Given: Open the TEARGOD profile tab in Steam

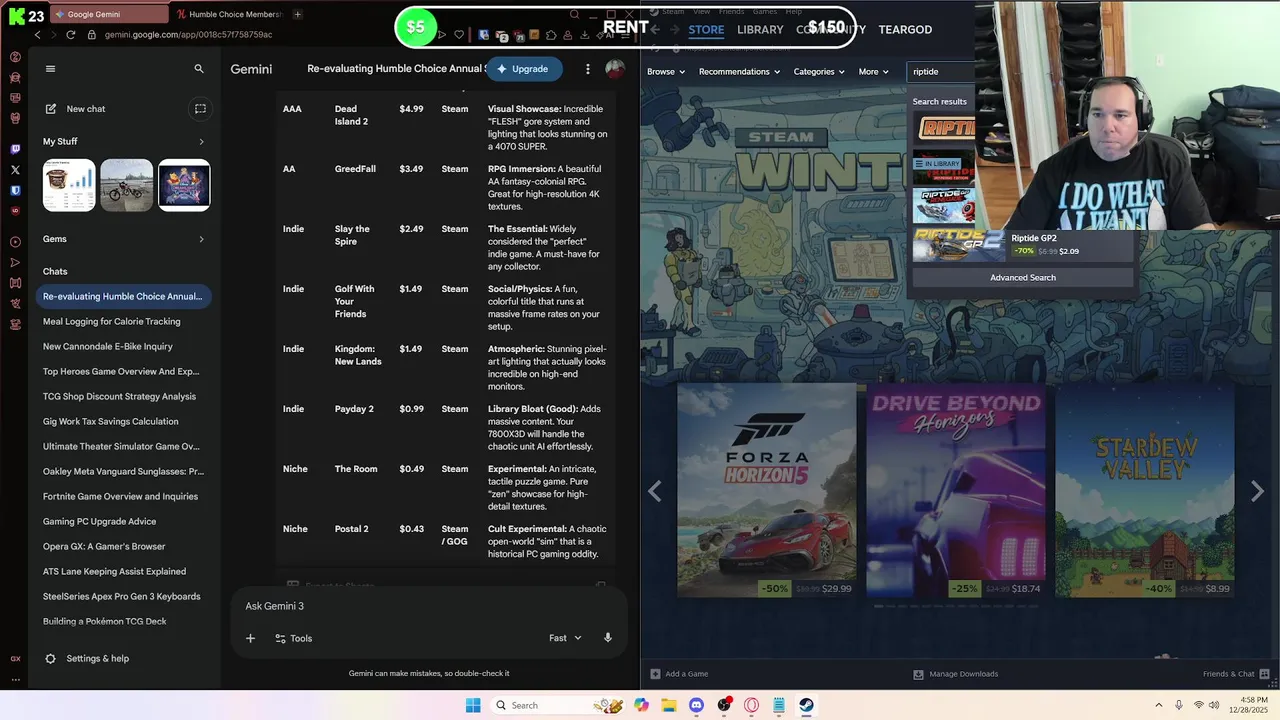Looking at the screenshot, I should coord(905,29).
